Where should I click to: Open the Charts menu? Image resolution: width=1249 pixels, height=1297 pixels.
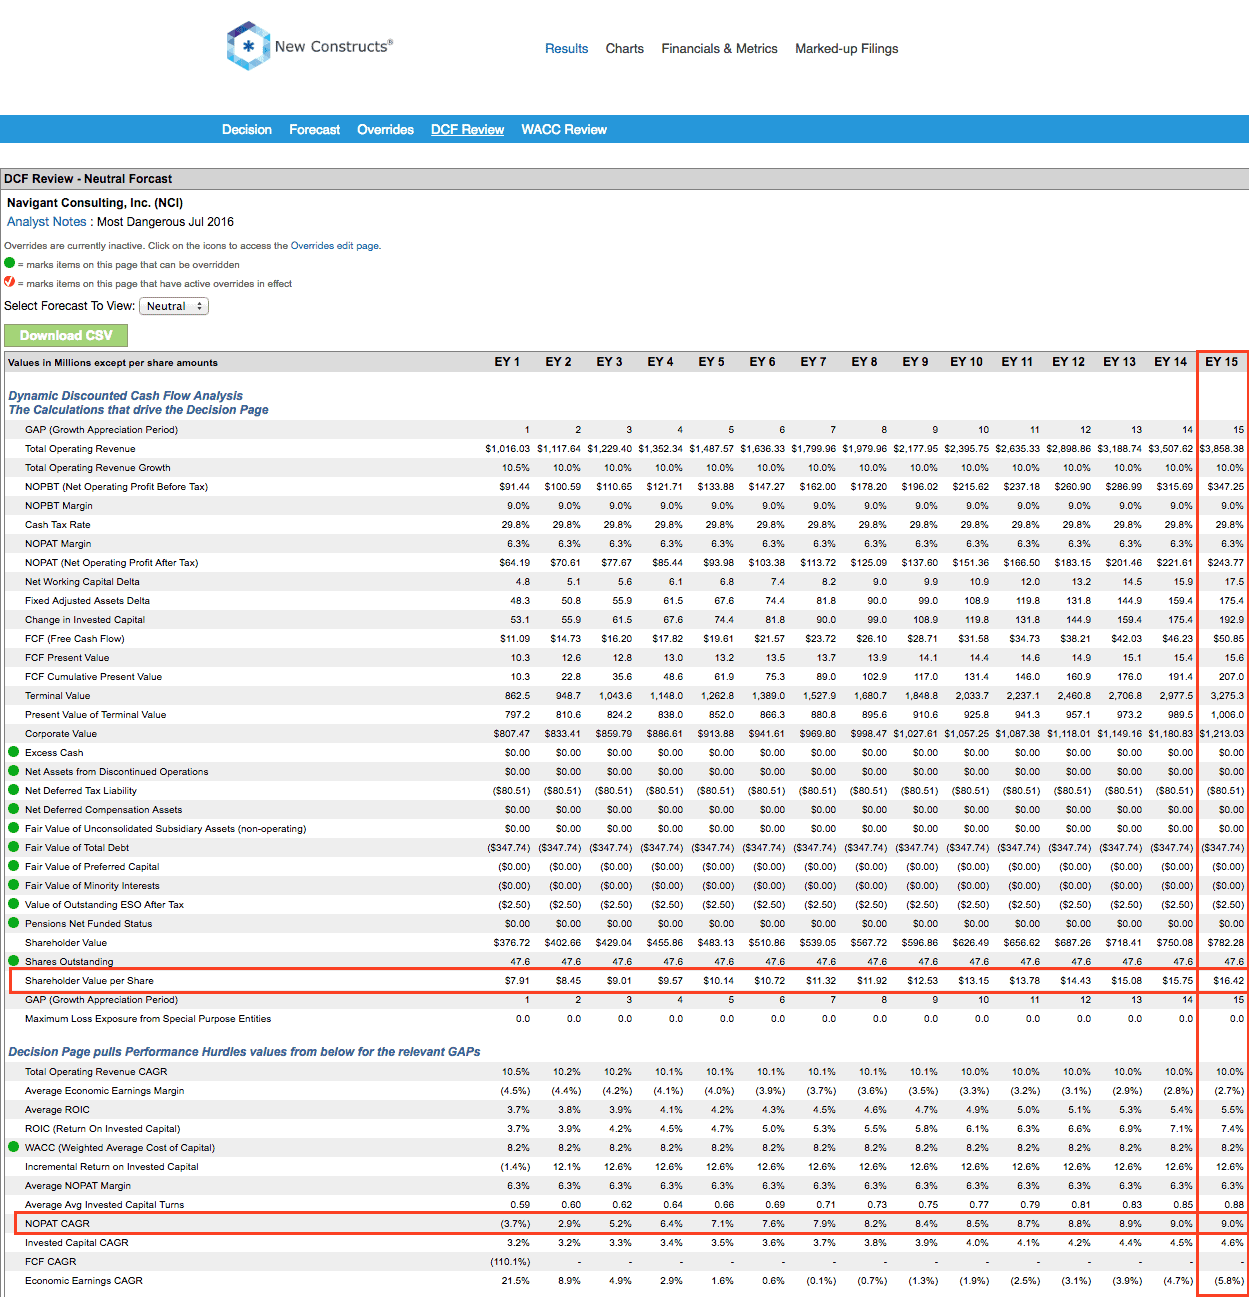coord(625,48)
